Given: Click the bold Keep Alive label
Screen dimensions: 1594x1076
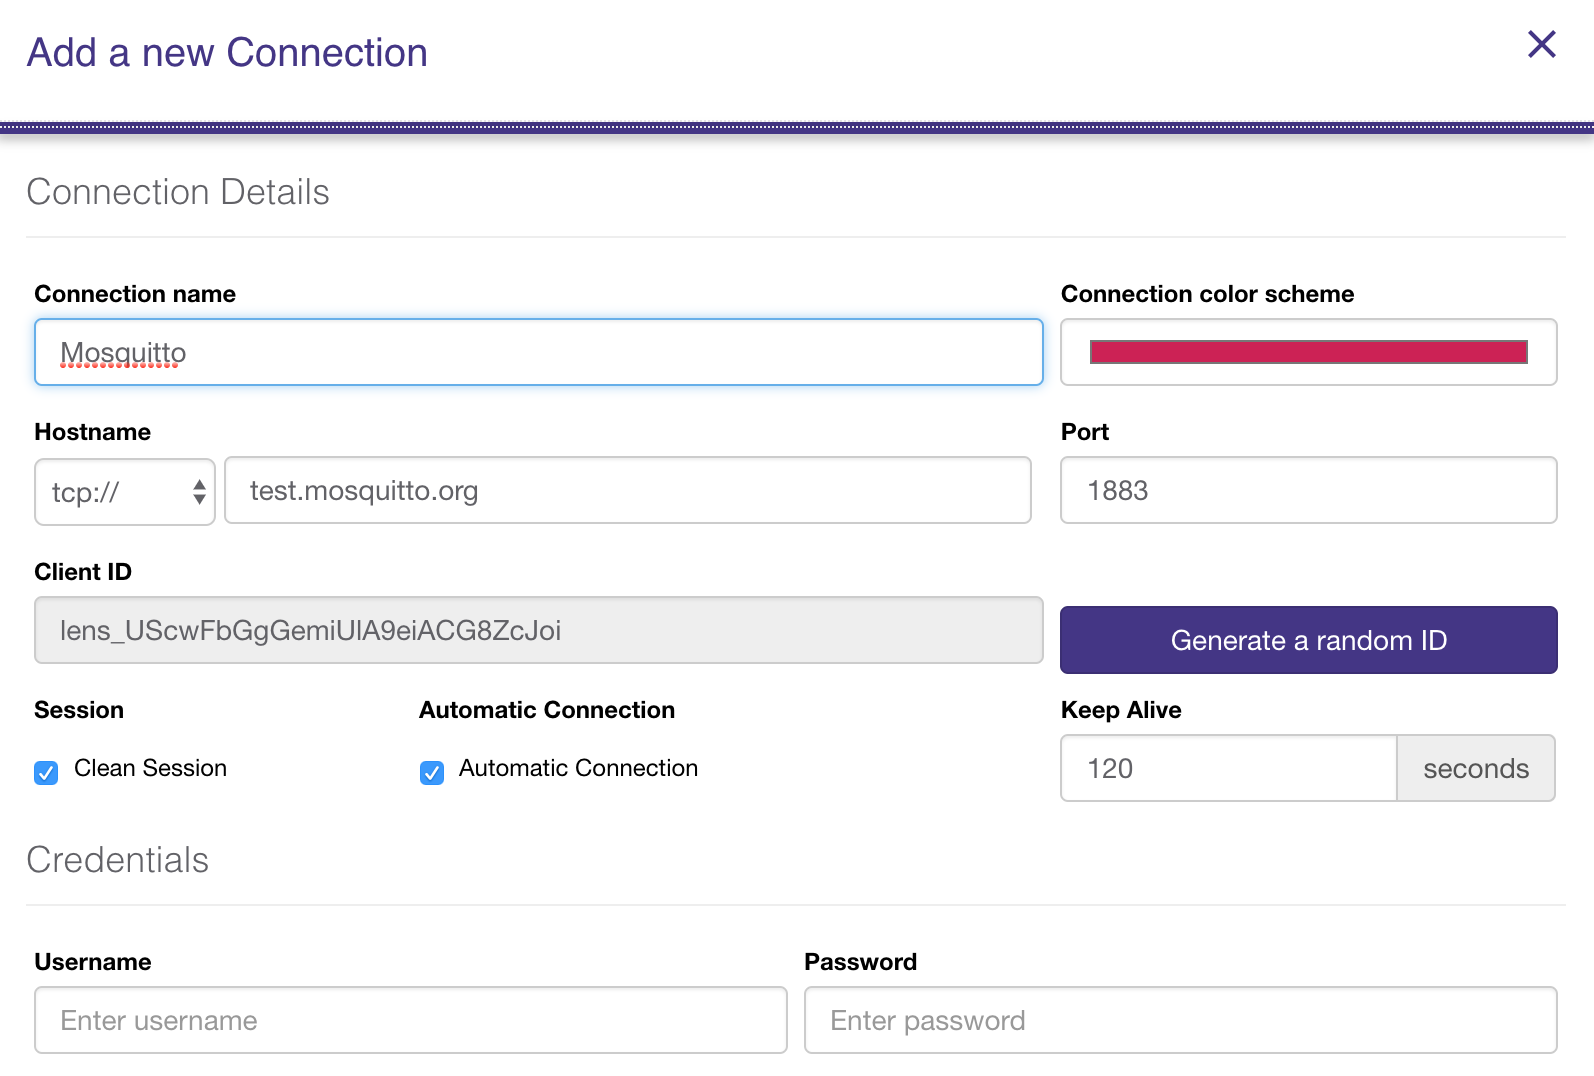Looking at the screenshot, I should [x=1121, y=710].
